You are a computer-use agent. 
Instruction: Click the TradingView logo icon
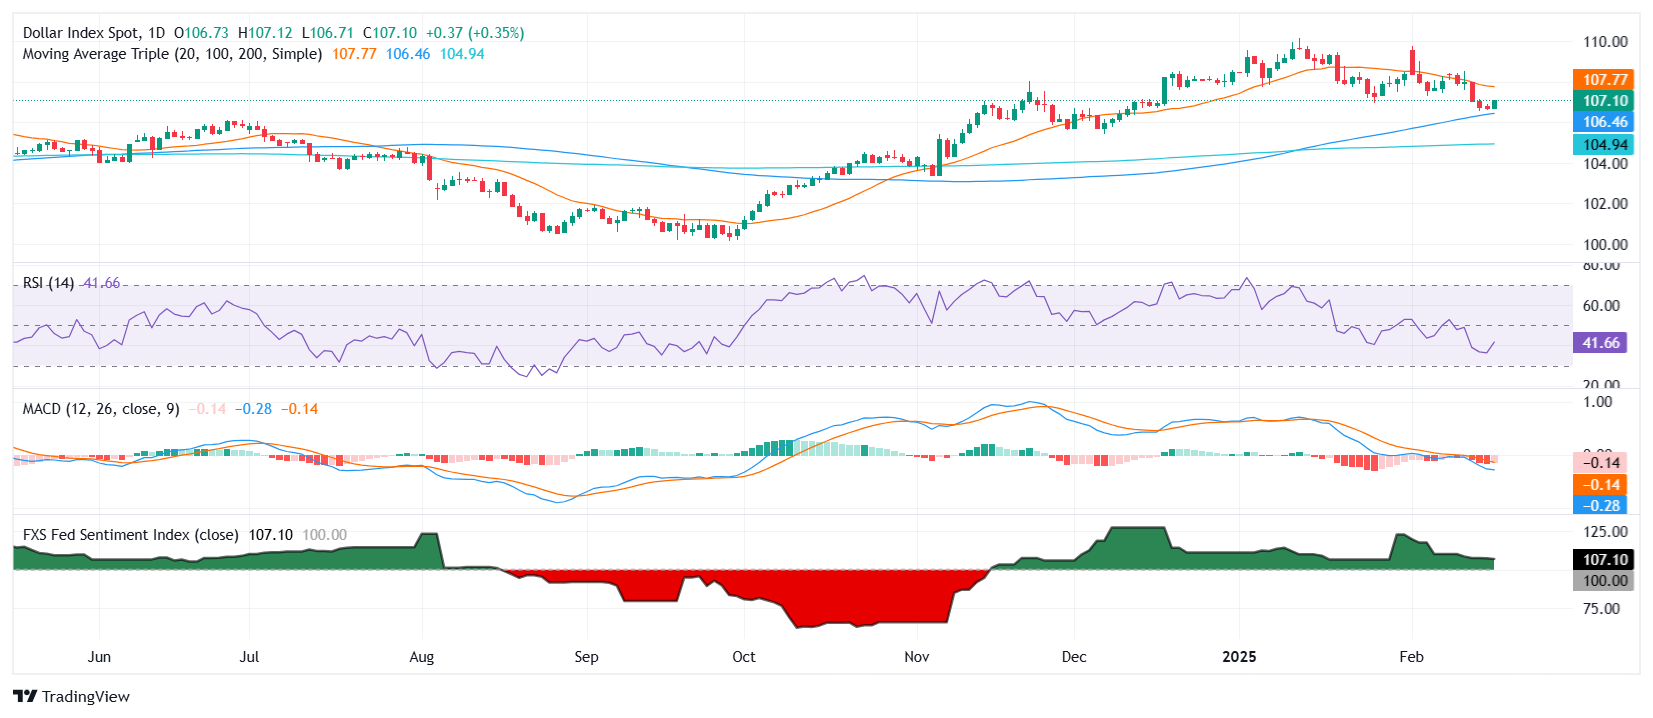(25, 696)
